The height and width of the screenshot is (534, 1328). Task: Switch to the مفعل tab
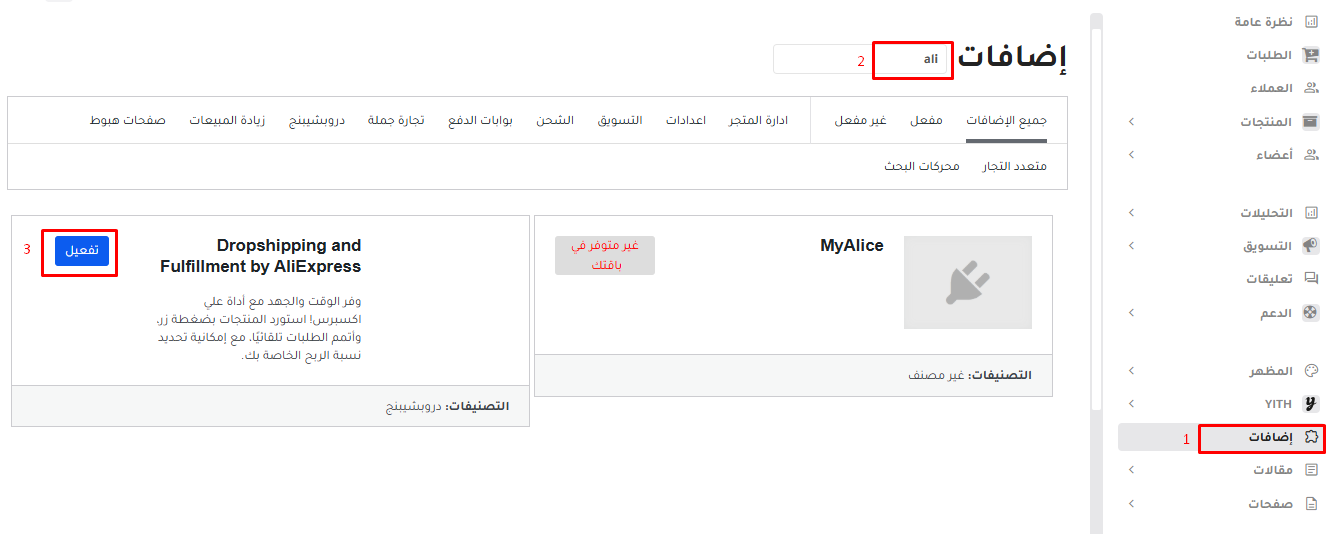[x=926, y=121]
